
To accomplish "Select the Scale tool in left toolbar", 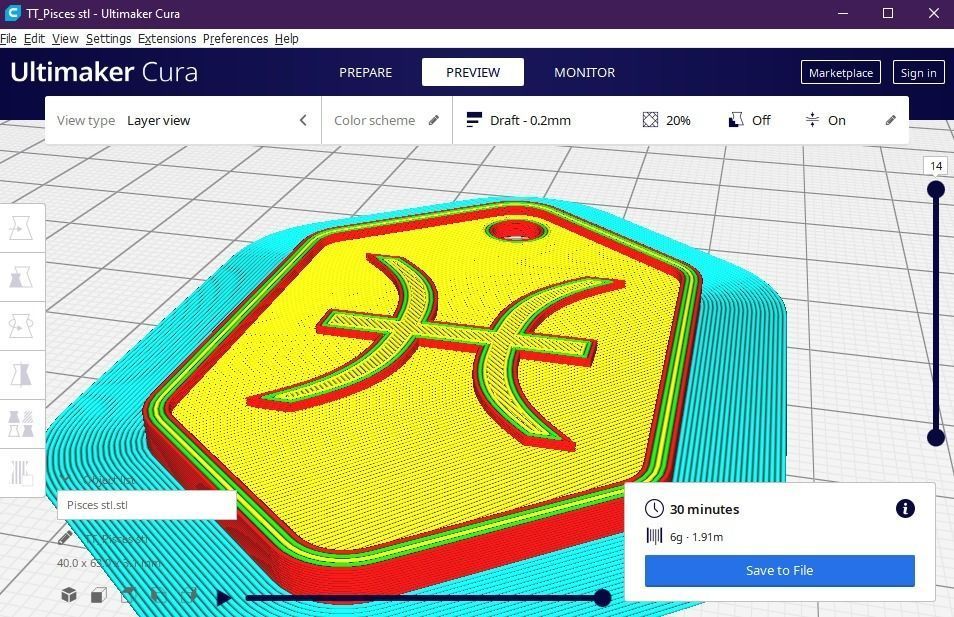I will click(x=21, y=277).
